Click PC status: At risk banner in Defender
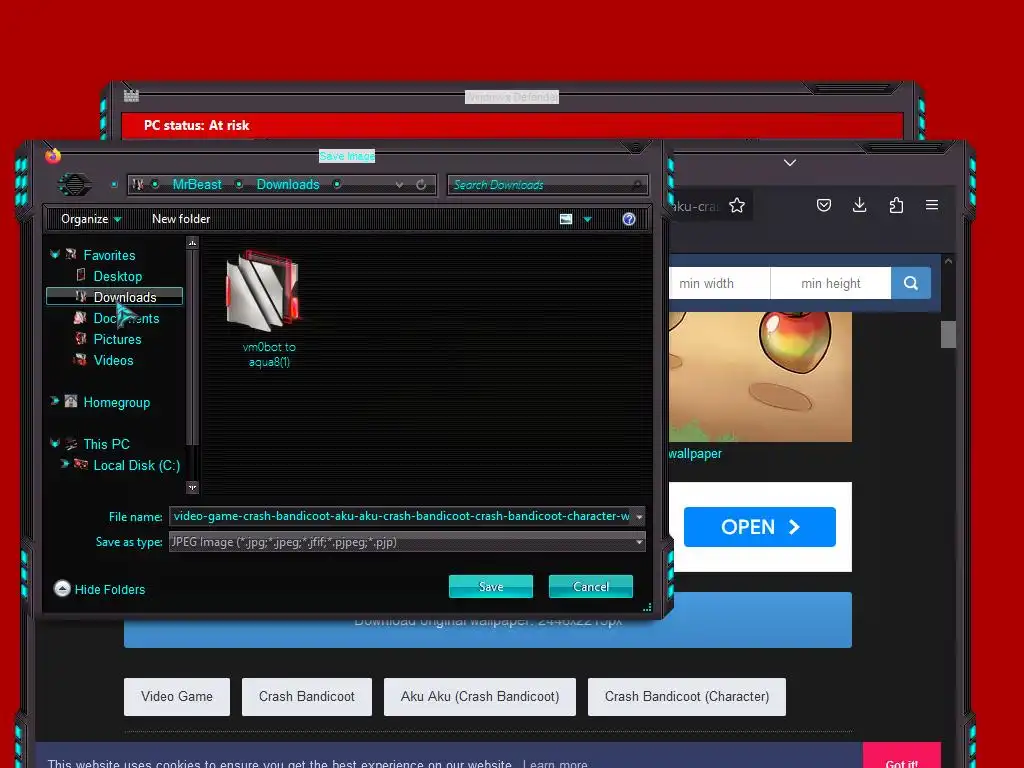This screenshot has height=768, width=1024. pyautogui.click(x=513, y=125)
